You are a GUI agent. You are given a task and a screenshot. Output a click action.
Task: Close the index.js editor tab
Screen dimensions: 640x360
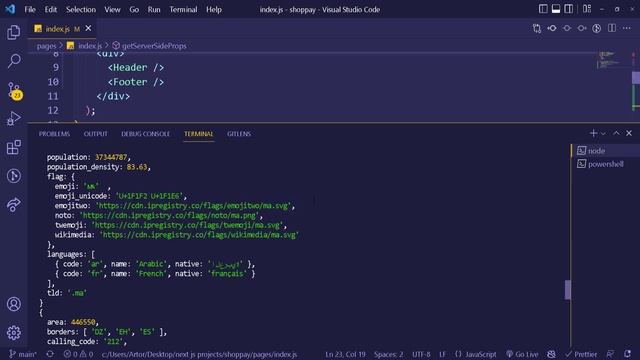[x=88, y=29]
